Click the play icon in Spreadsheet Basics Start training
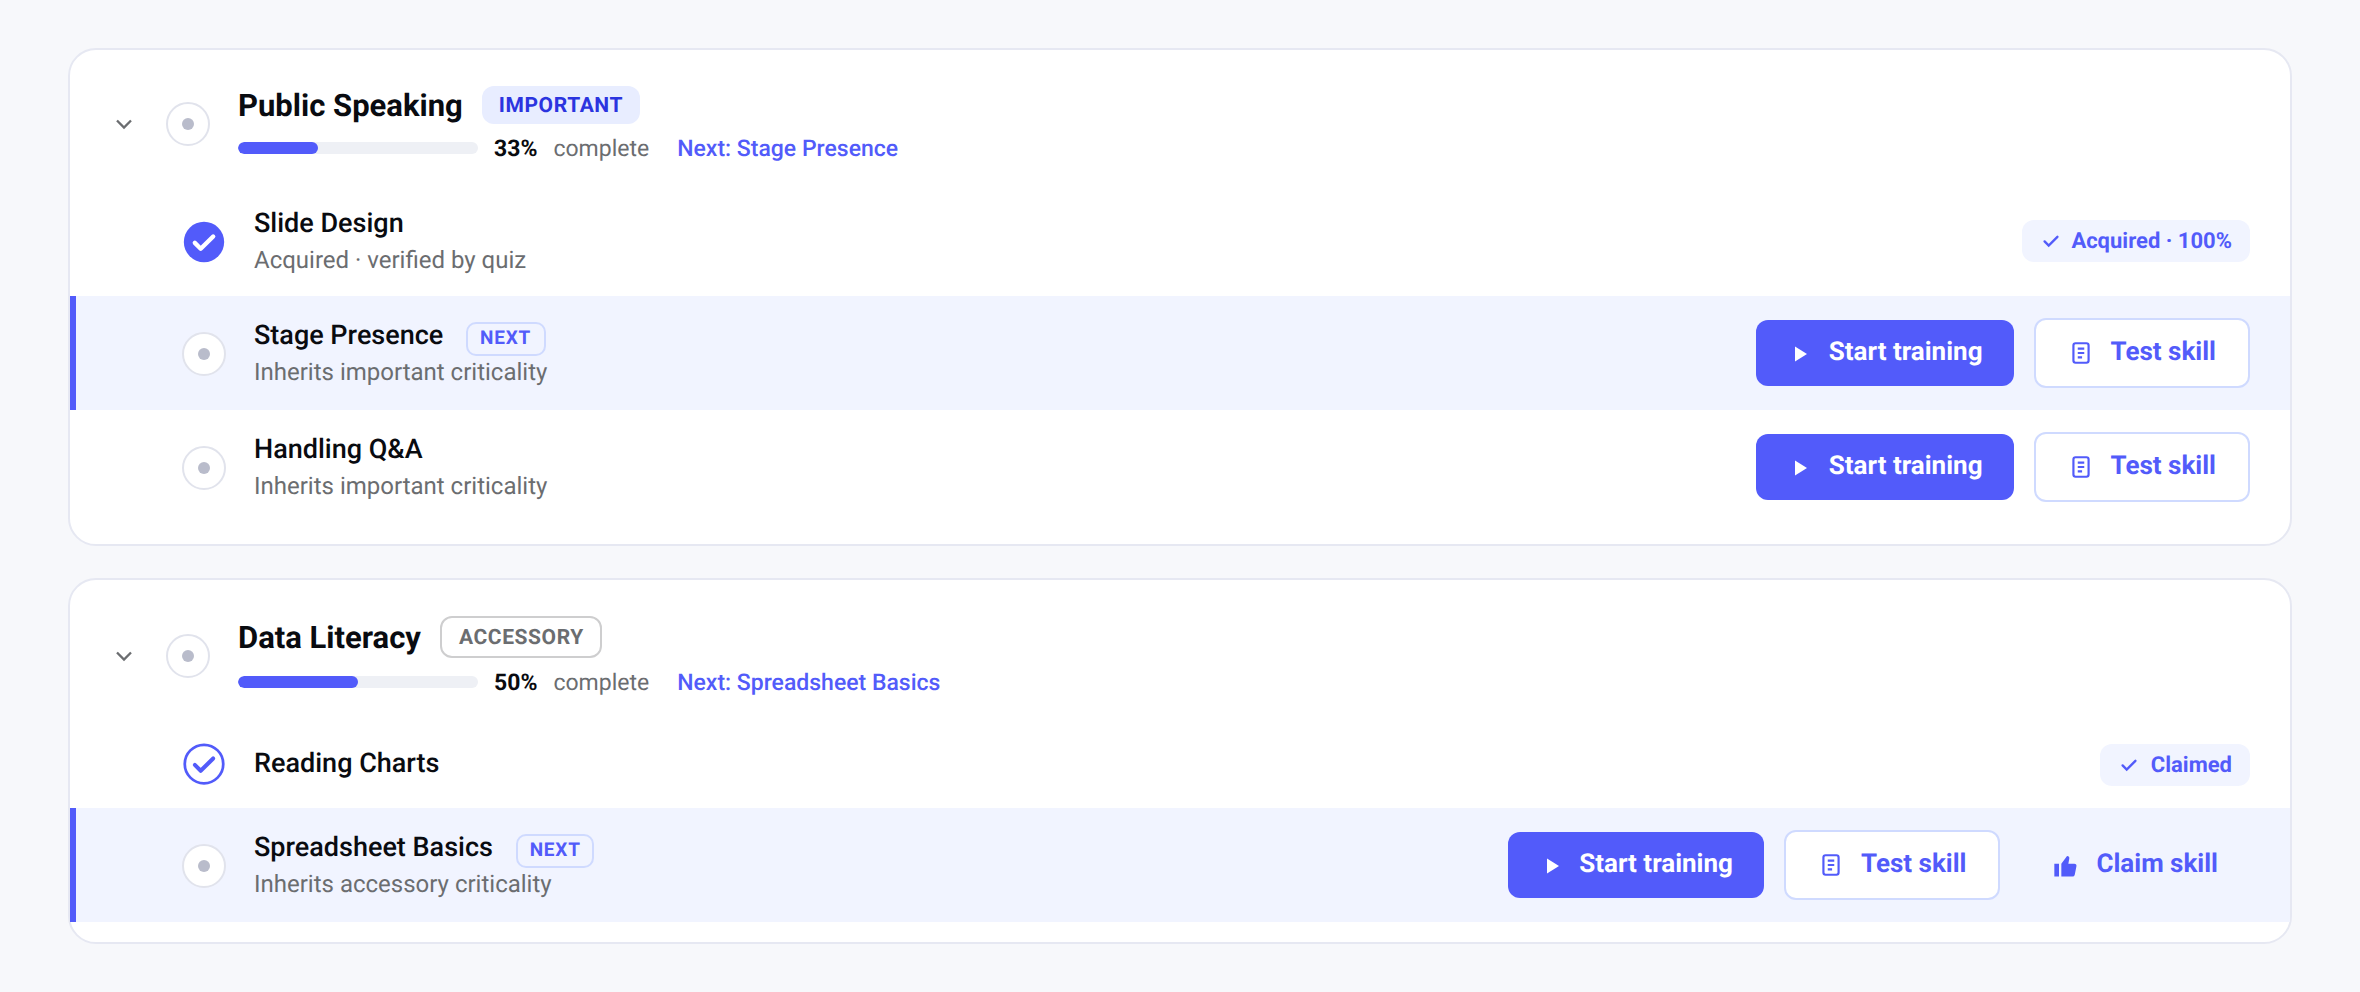The width and height of the screenshot is (2360, 992). click(1552, 865)
